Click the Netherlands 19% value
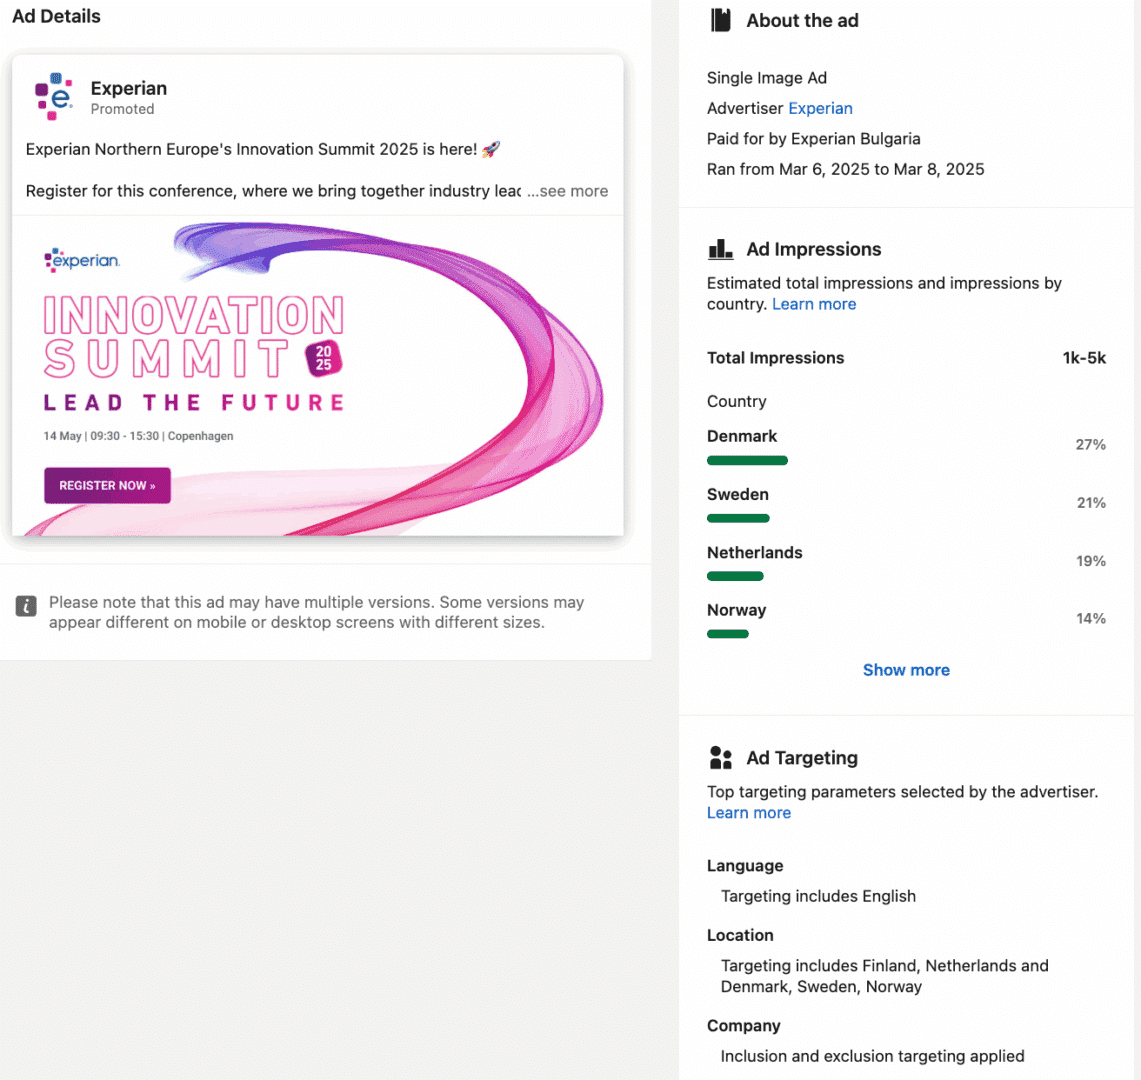Screen dimensions: 1141x1080 pos(1091,561)
